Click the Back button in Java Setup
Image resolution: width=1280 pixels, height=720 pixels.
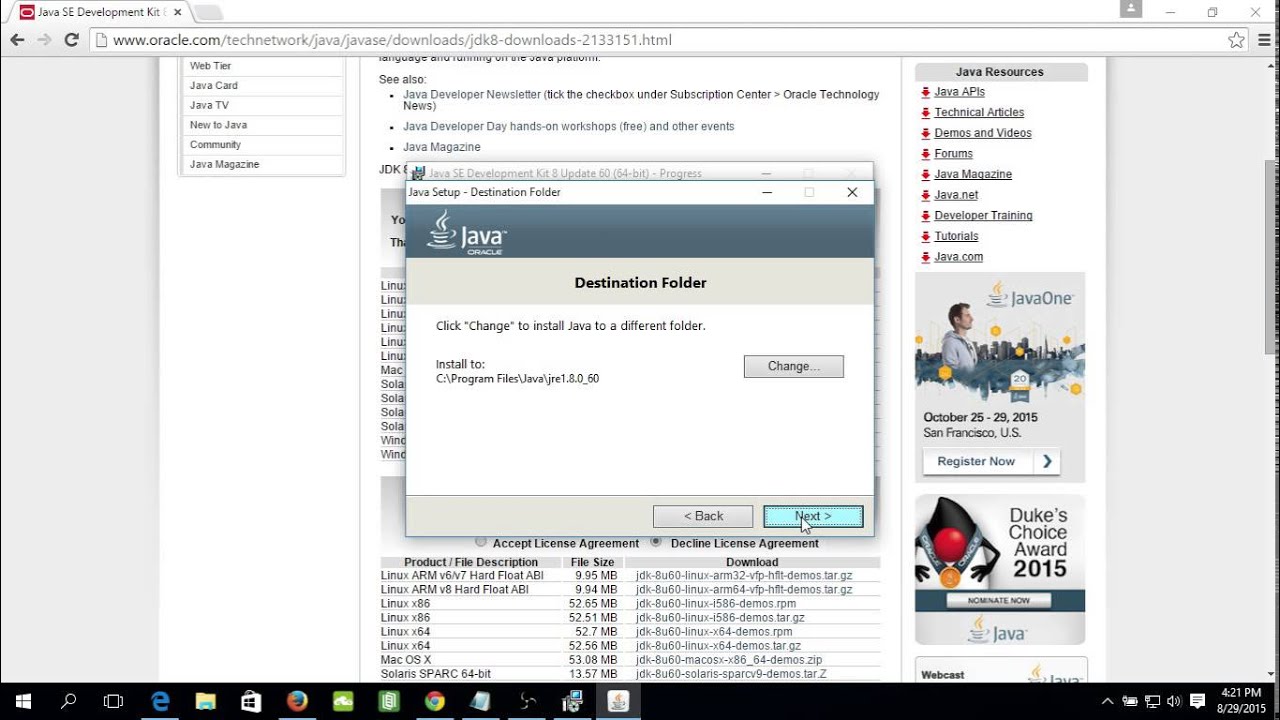pyautogui.click(x=703, y=516)
